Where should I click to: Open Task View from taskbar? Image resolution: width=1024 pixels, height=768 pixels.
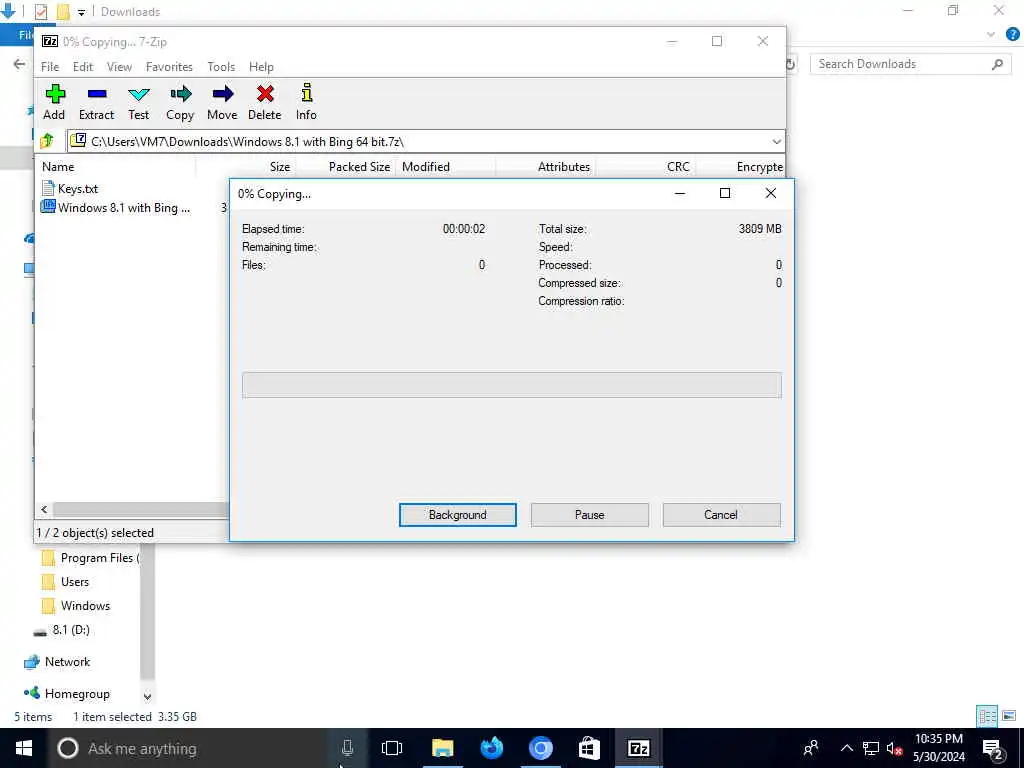coord(392,748)
